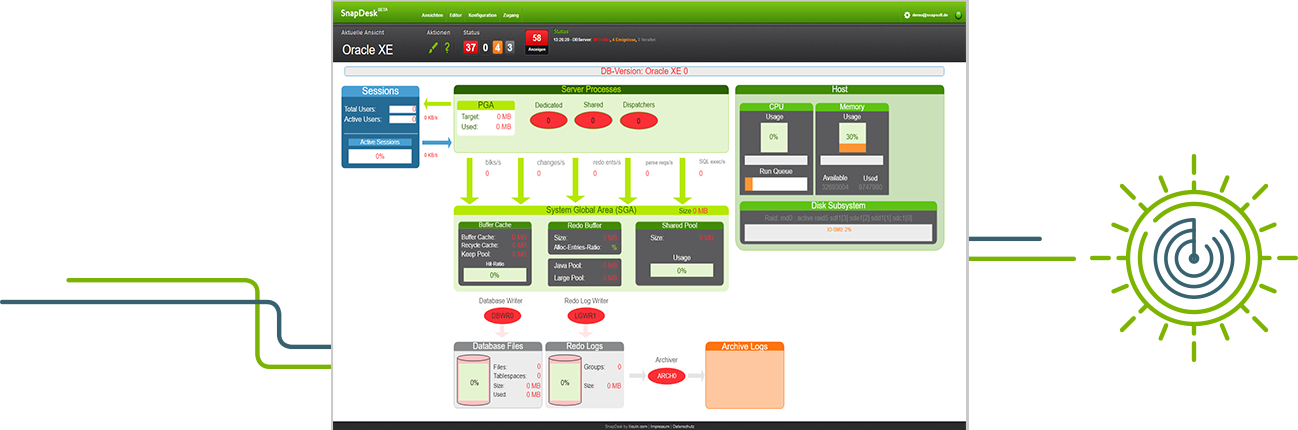Click the Active Users value field

(402, 119)
